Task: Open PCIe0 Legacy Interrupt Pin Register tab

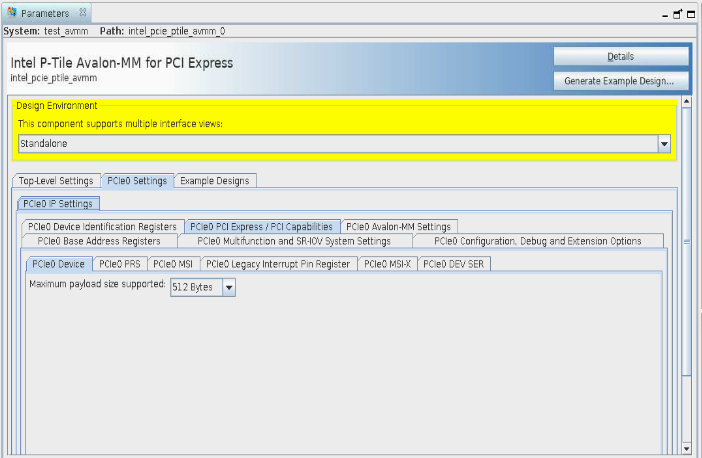Action: (x=278, y=264)
